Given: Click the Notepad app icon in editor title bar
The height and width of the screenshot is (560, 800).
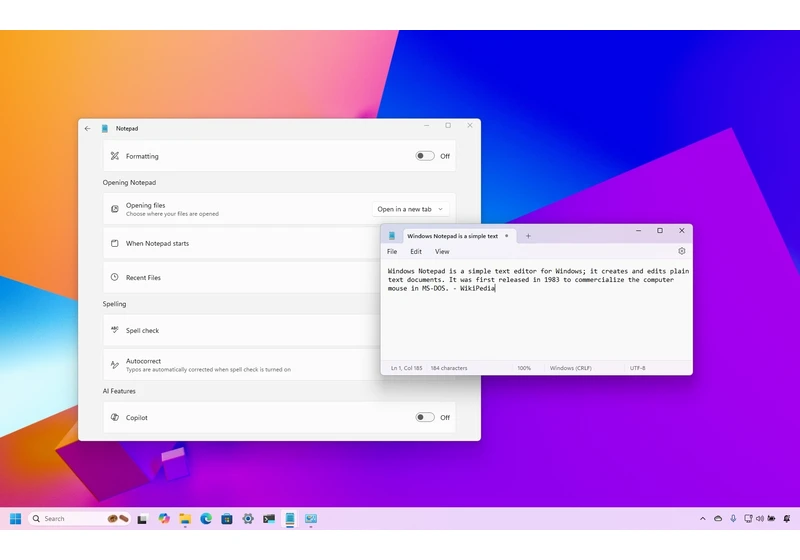Looking at the screenshot, I should 392,236.
